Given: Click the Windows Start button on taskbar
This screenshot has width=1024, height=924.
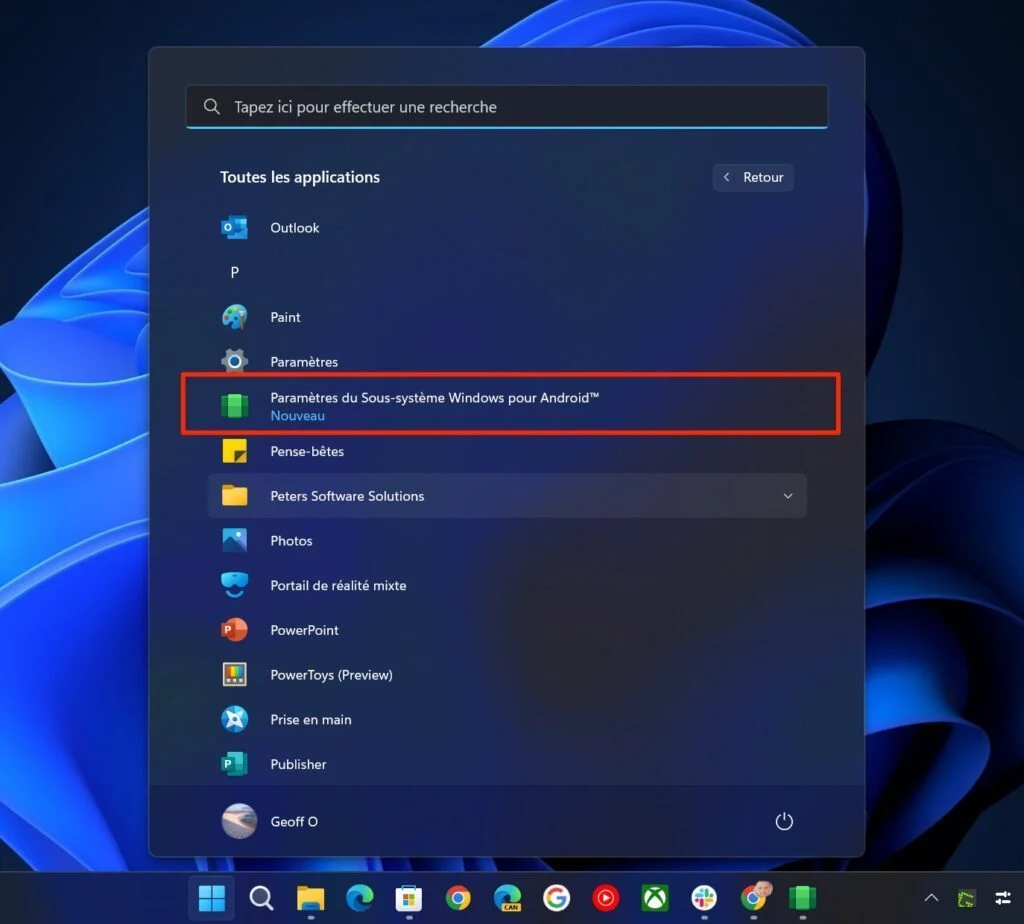Looking at the screenshot, I should [212, 899].
